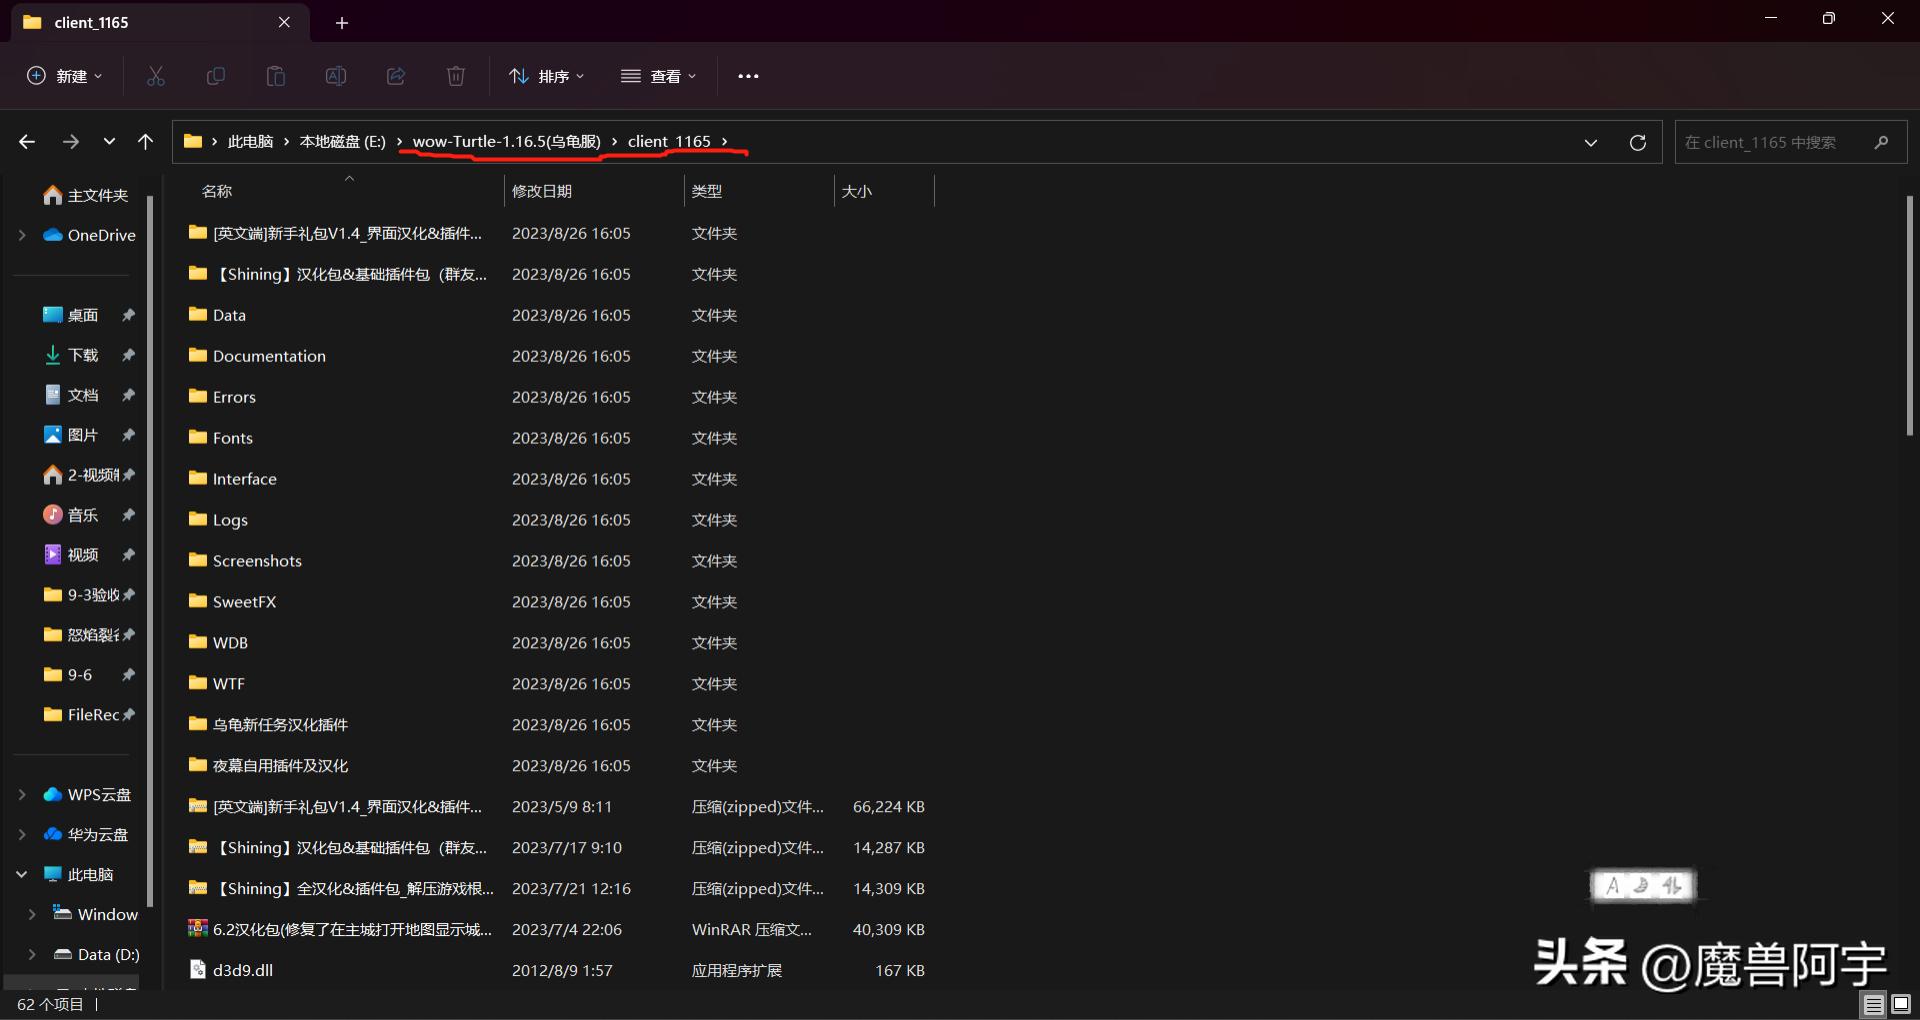The image size is (1920, 1020).
Task: Switch to details view layout icon
Action: click(x=1873, y=1004)
